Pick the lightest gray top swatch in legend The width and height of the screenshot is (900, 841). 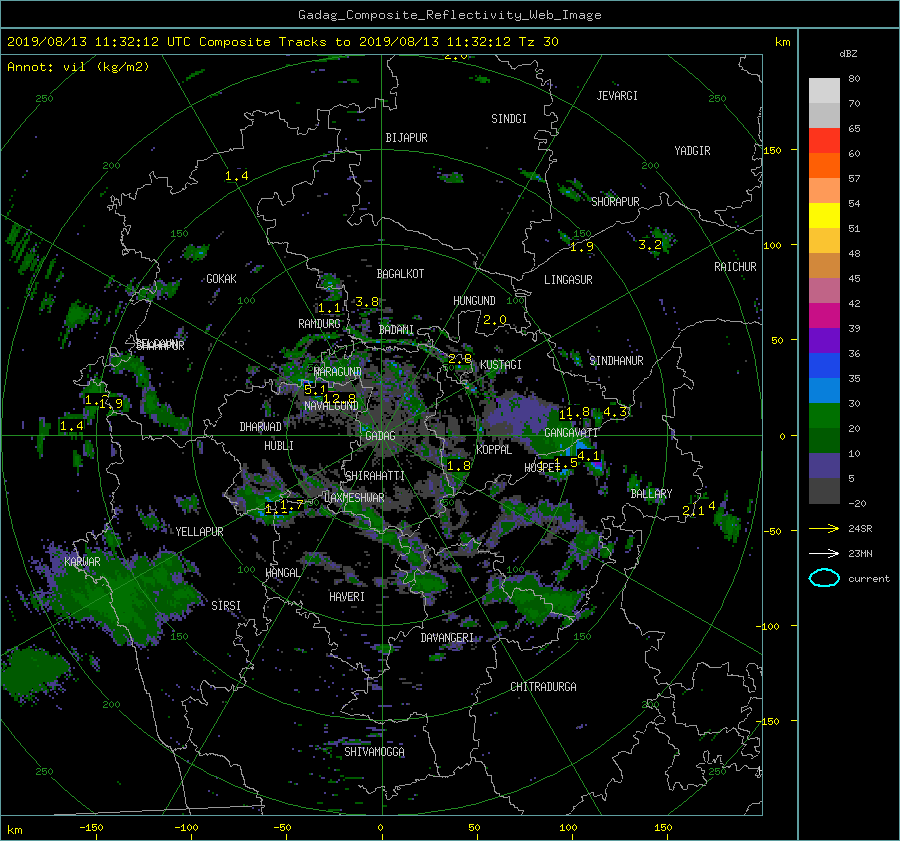(824, 90)
